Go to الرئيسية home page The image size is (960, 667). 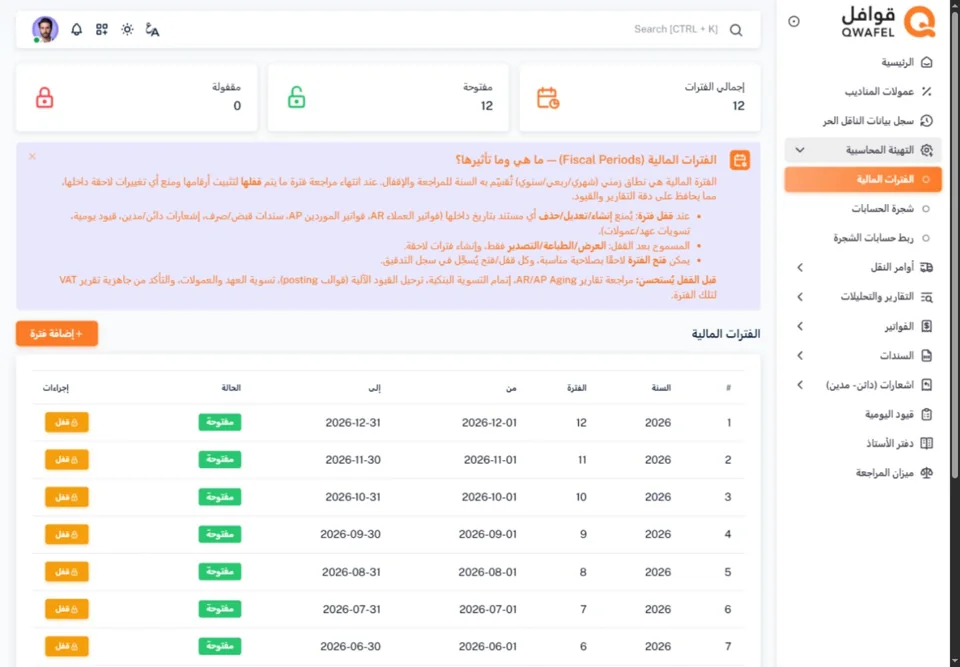(907, 62)
